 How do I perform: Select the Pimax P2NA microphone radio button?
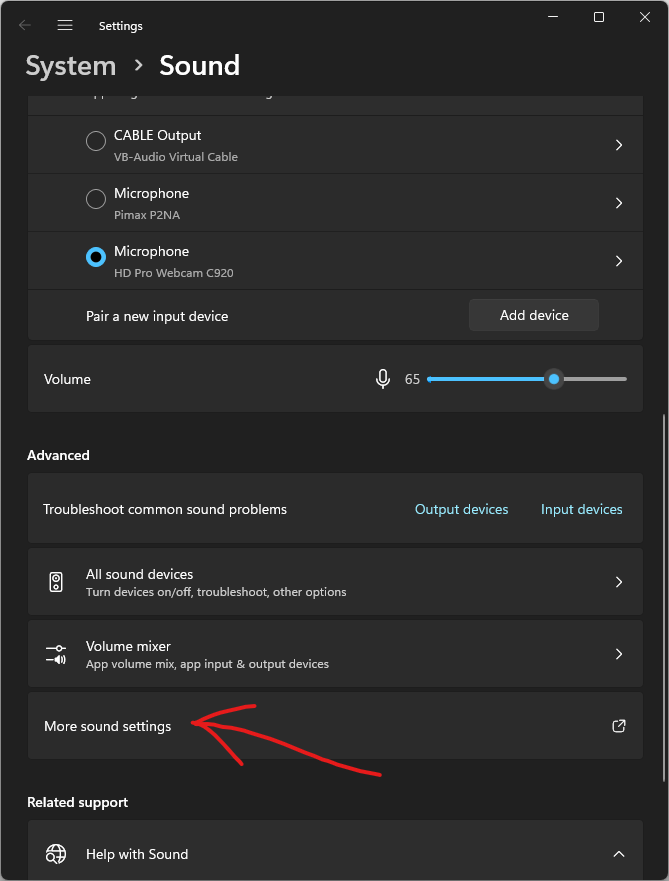(x=96, y=200)
